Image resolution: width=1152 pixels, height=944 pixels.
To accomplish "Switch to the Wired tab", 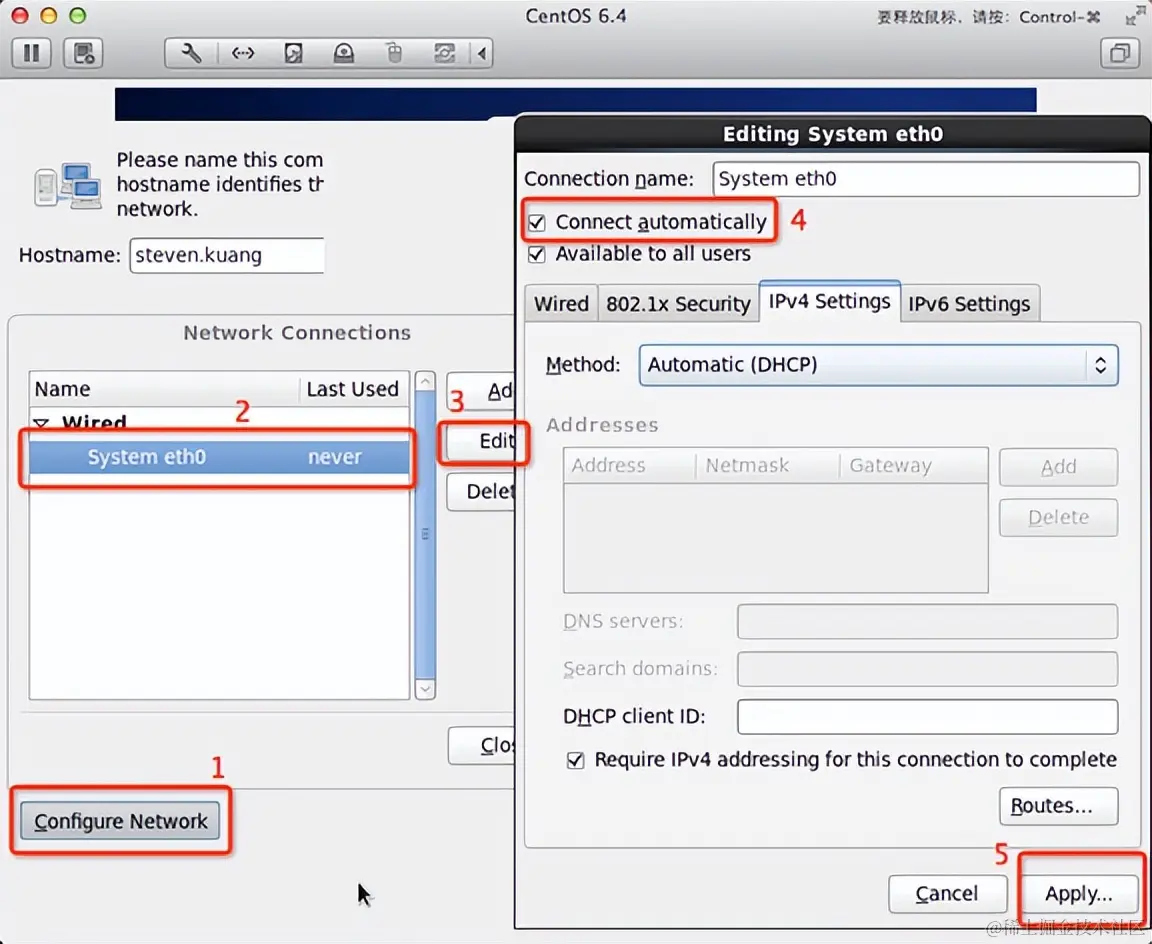I will click(561, 303).
